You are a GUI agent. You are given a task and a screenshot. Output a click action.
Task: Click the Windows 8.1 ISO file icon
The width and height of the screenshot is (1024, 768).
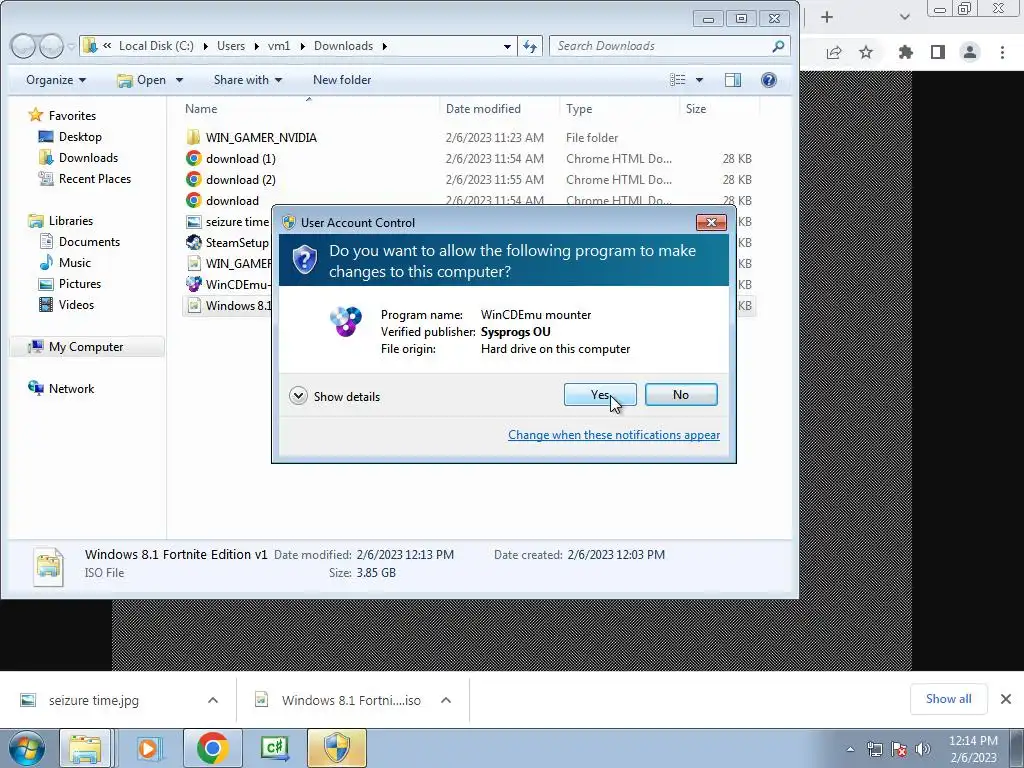193,305
